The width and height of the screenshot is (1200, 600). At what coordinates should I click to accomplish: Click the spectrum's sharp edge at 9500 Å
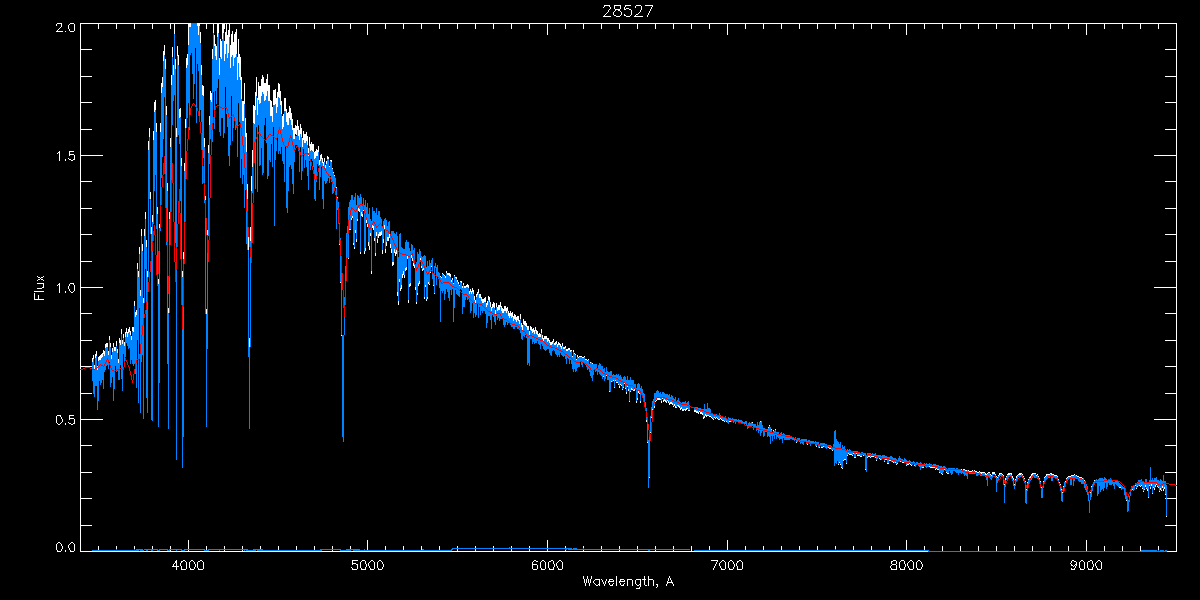point(1166,500)
